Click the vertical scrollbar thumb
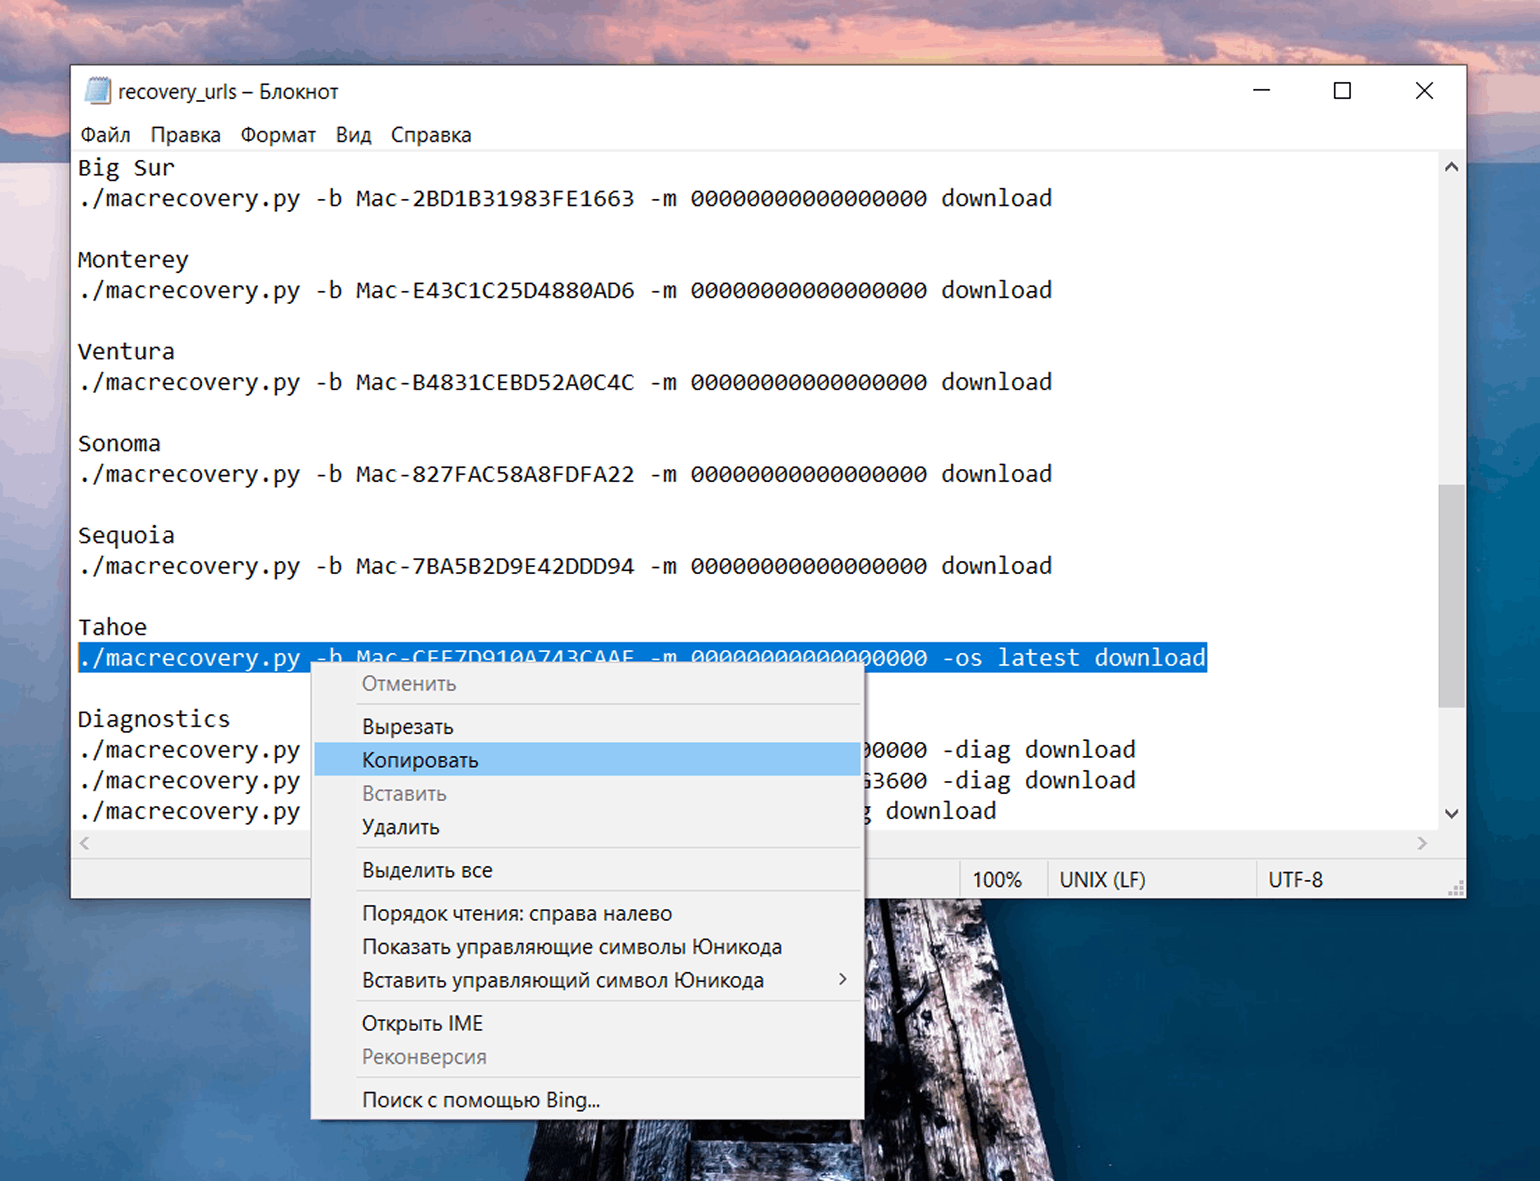 [1451, 596]
